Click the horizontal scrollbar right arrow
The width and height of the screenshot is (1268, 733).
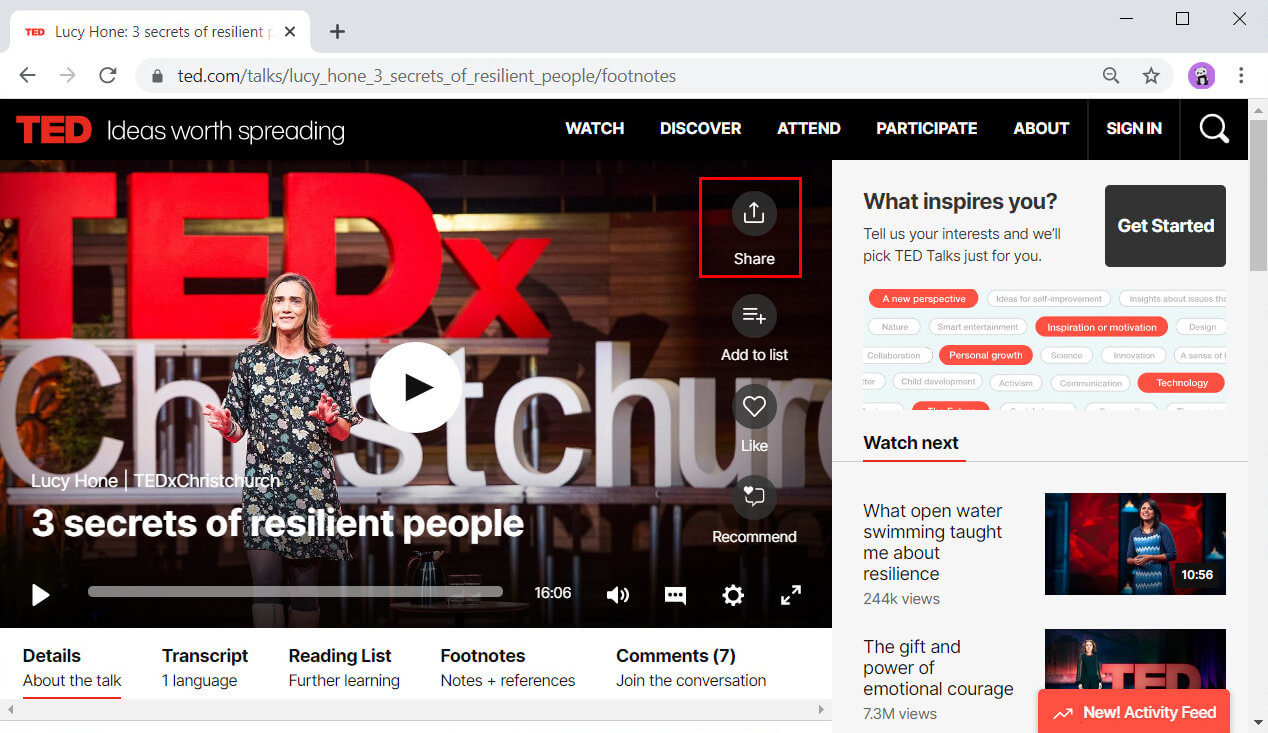821,710
